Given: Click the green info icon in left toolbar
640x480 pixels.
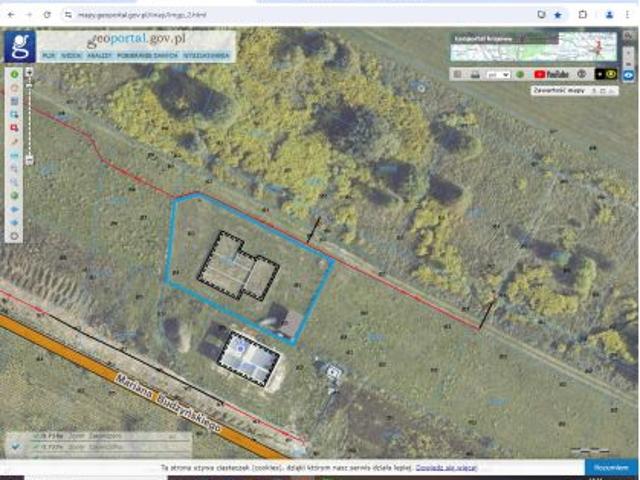Looking at the screenshot, I should pyautogui.click(x=14, y=74).
